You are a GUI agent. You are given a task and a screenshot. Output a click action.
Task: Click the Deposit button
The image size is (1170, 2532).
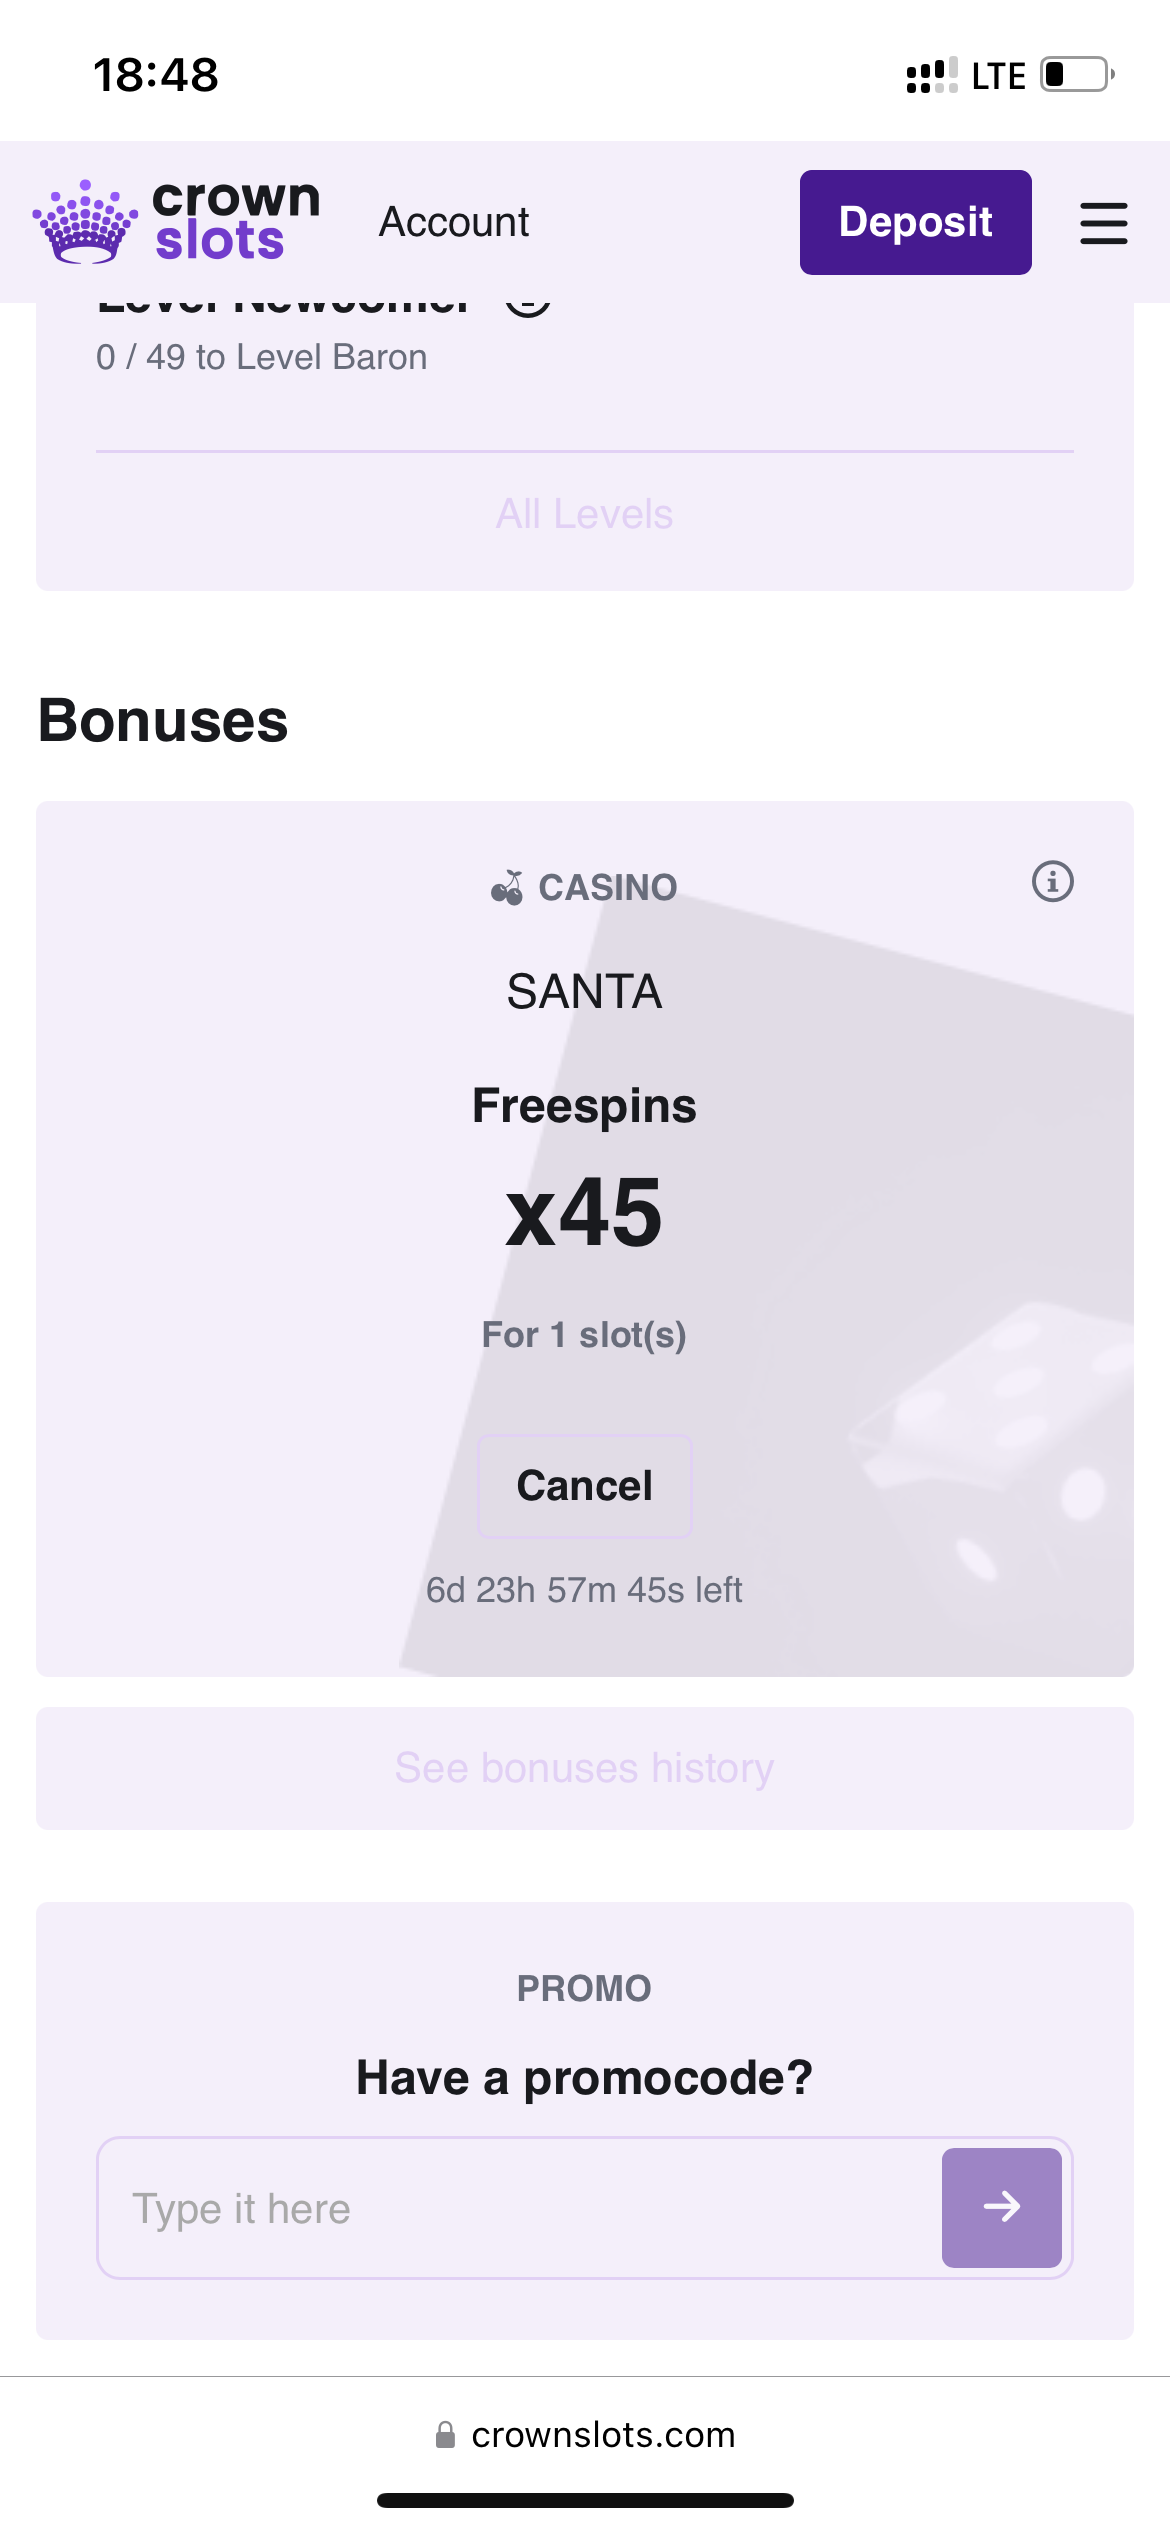(915, 222)
